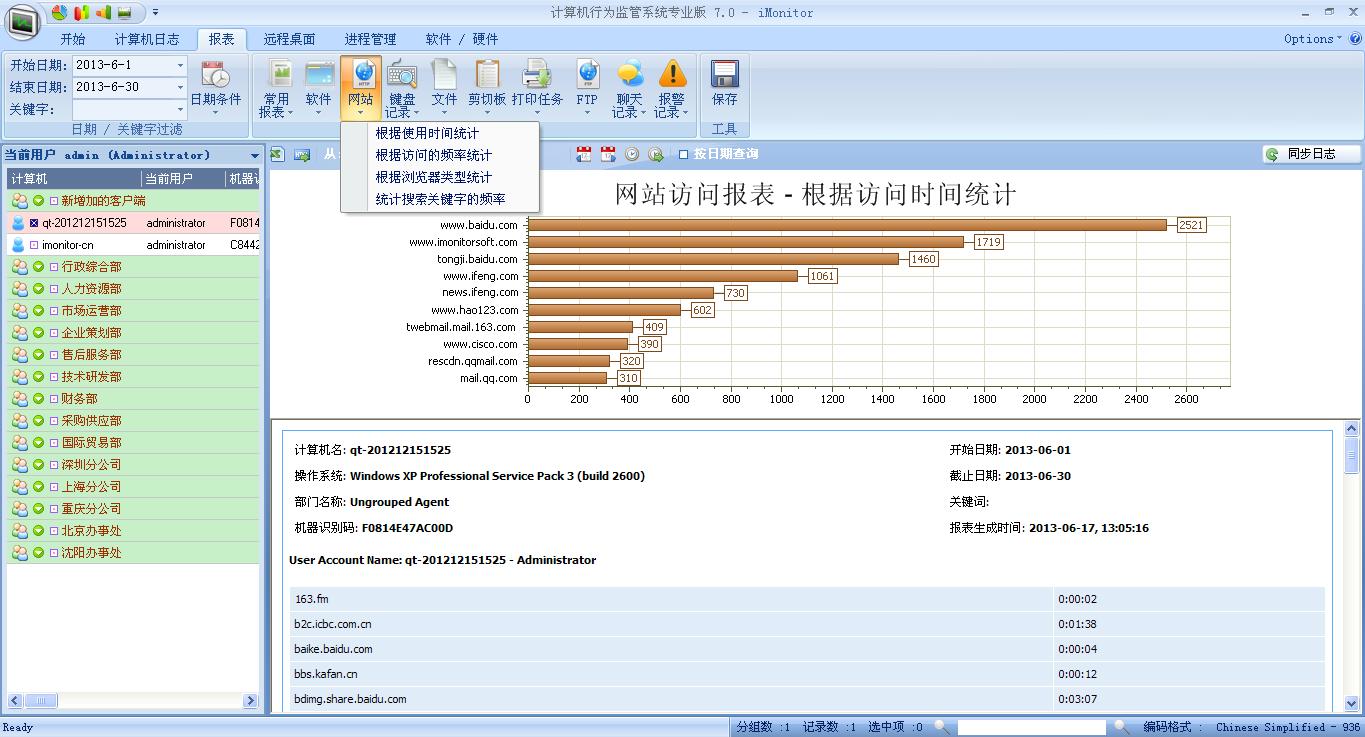Choose 统计搜索关键字的频率 from menu
Image resolution: width=1365 pixels, height=737 pixels.
[x=440, y=199]
